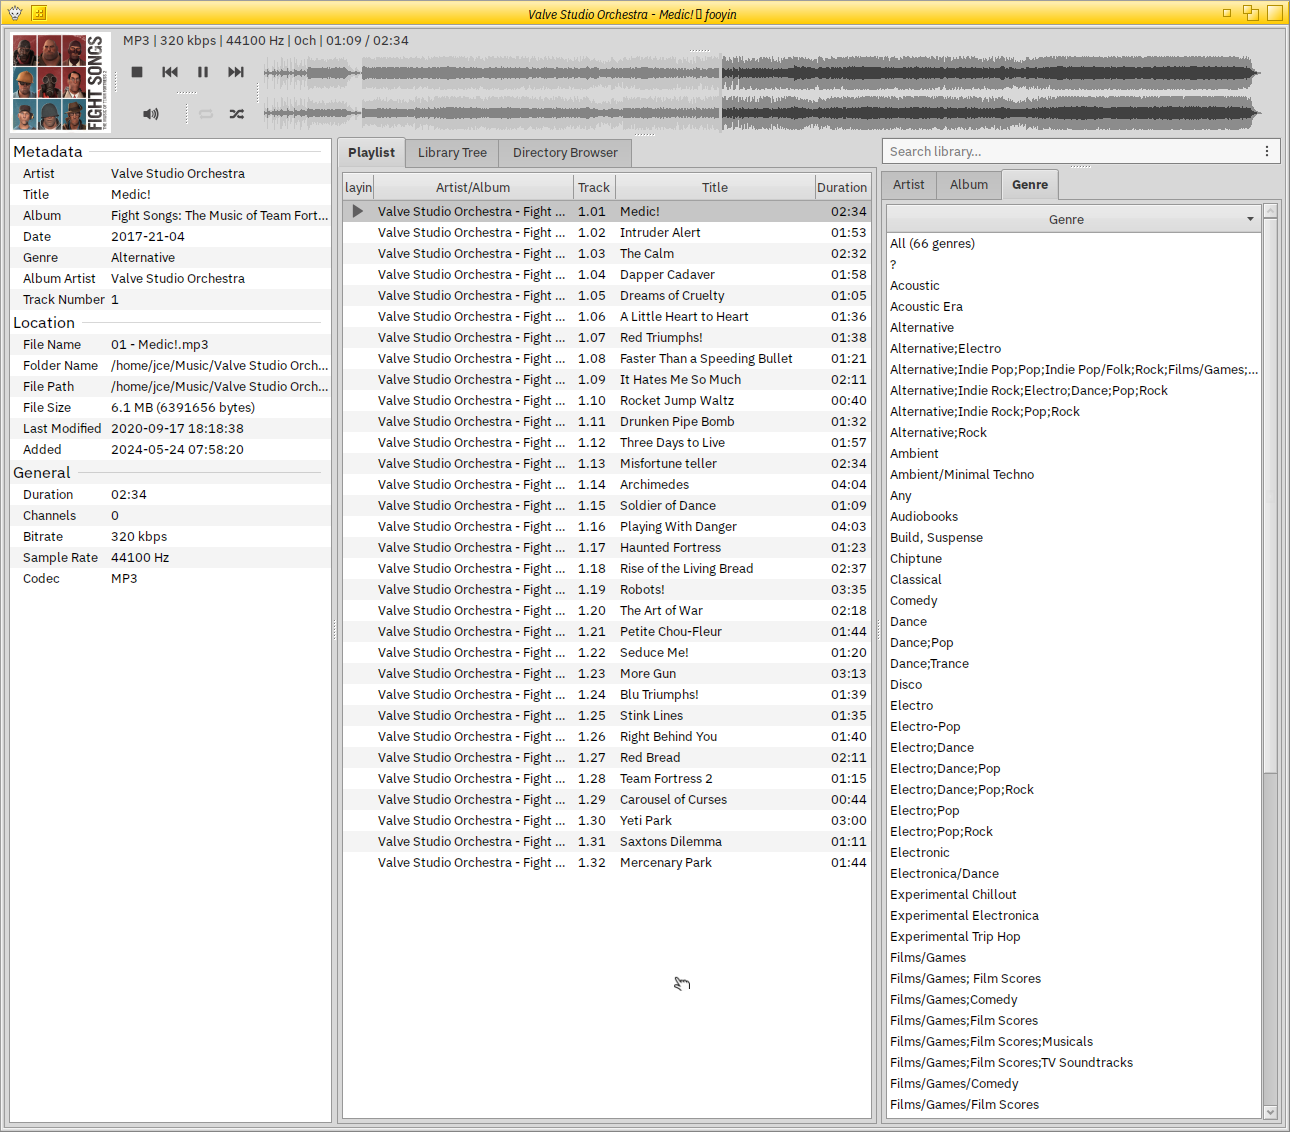Select the Rocket Jump Waltz track
The image size is (1290, 1132).
coord(606,400)
